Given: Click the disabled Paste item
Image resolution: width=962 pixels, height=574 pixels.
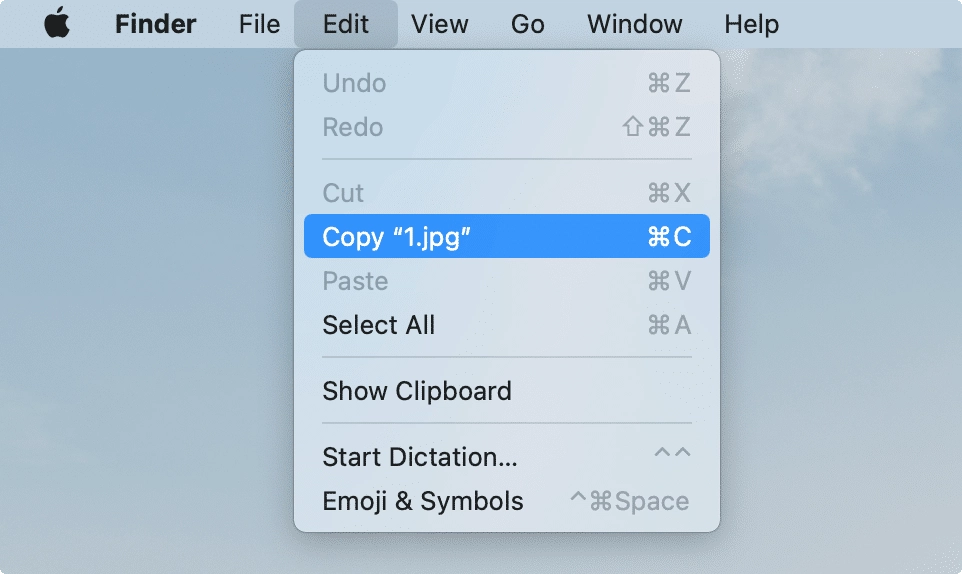Looking at the screenshot, I should click(355, 281).
